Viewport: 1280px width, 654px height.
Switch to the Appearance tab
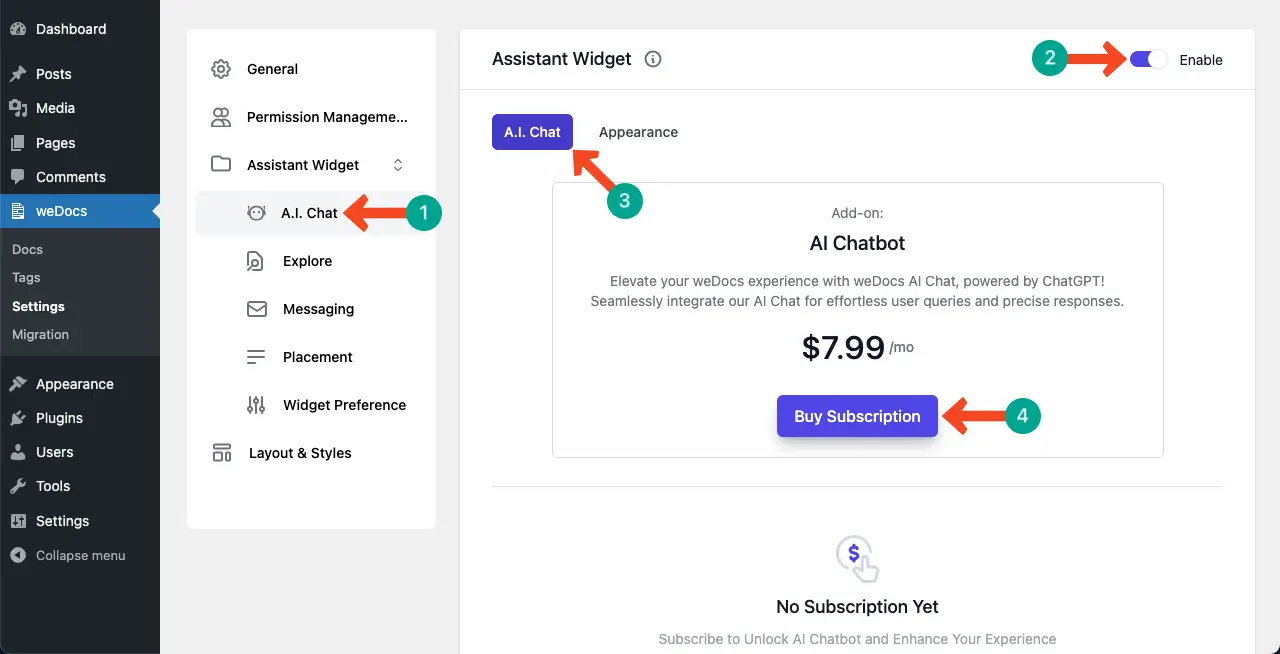click(x=638, y=132)
